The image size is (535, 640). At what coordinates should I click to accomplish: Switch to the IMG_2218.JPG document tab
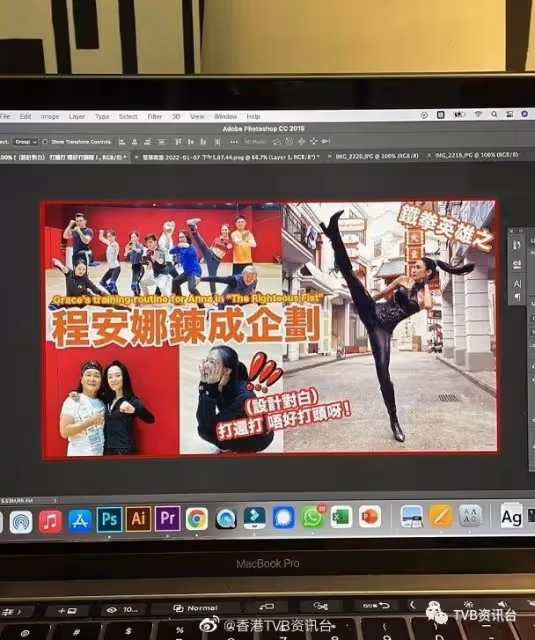[477, 155]
